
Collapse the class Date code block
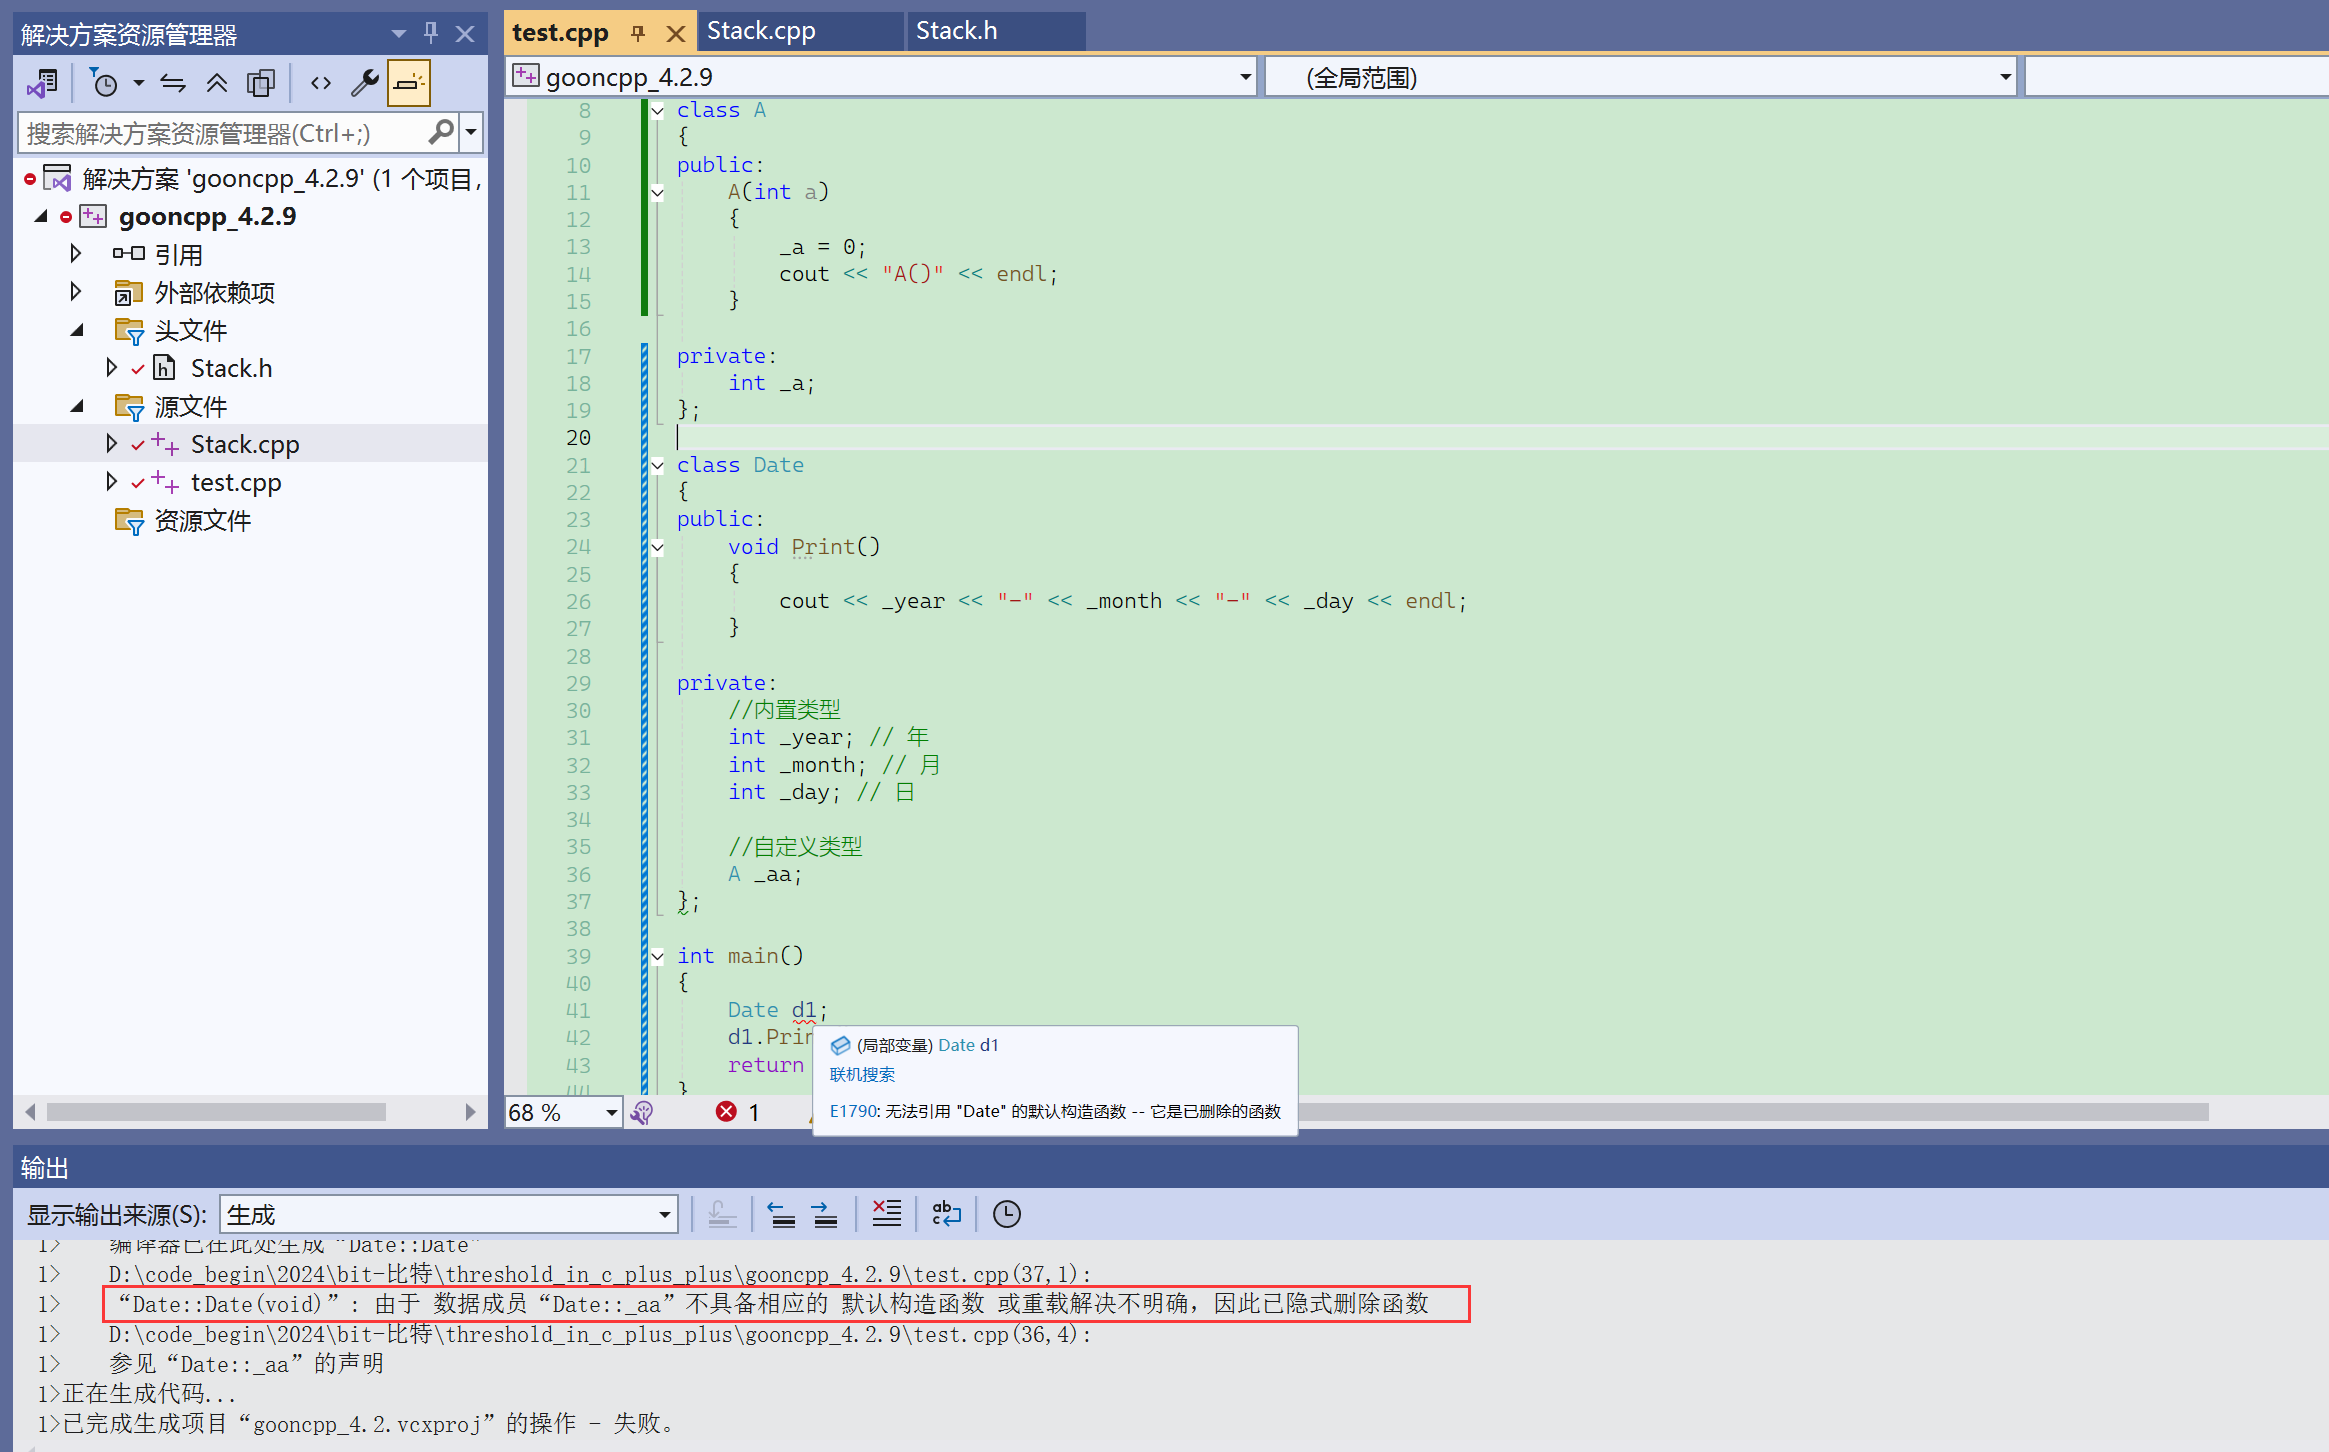click(657, 465)
